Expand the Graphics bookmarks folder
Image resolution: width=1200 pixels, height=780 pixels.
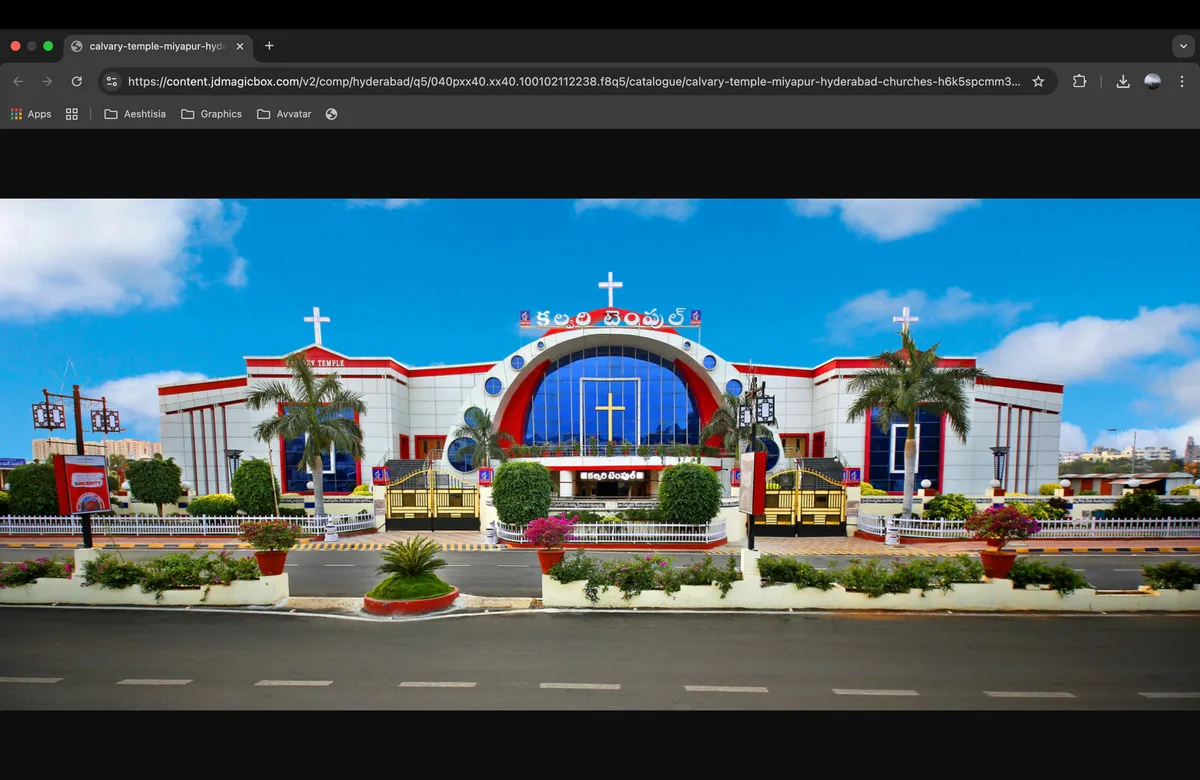(211, 114)
